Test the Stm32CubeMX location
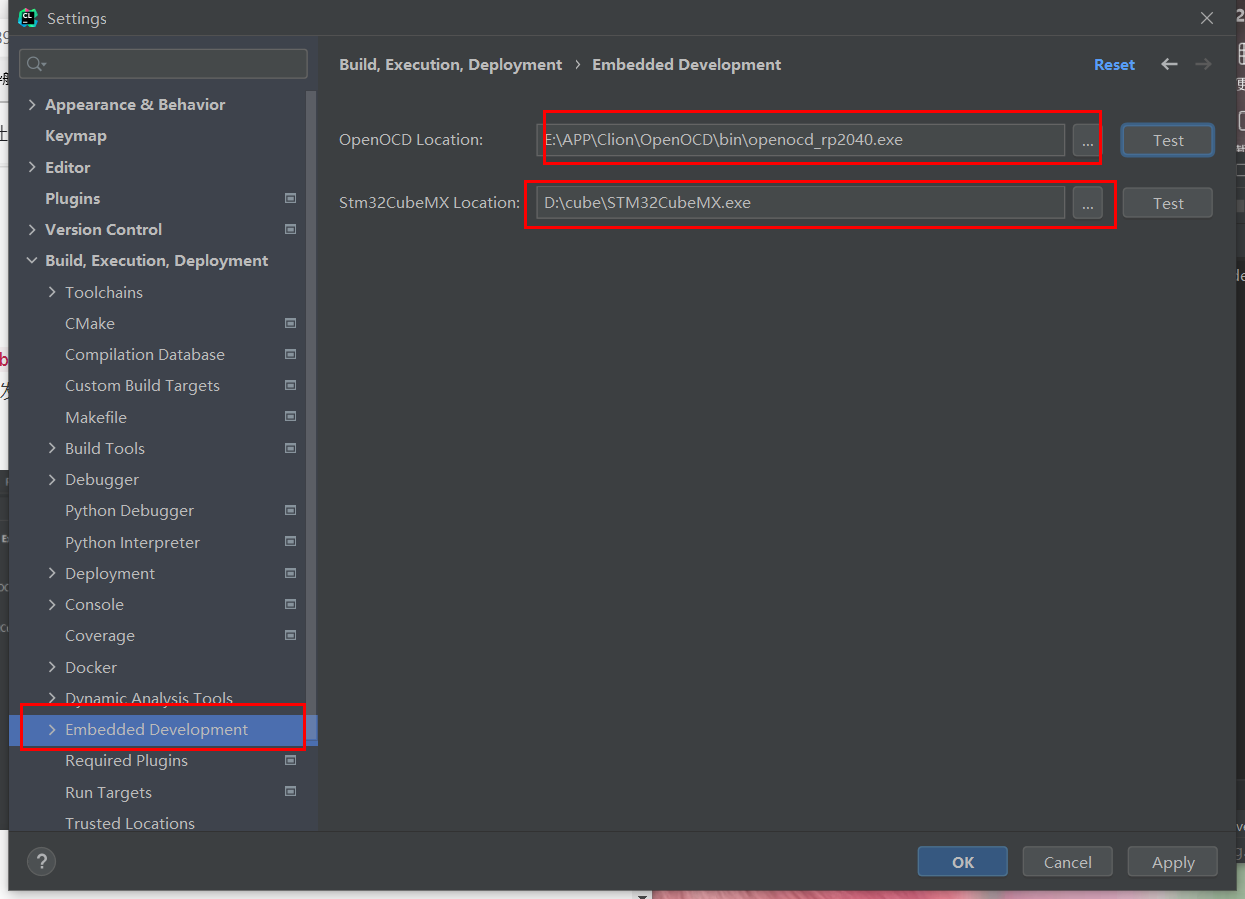Viewport: 1245px width, 899px height. coord(1168,203)
